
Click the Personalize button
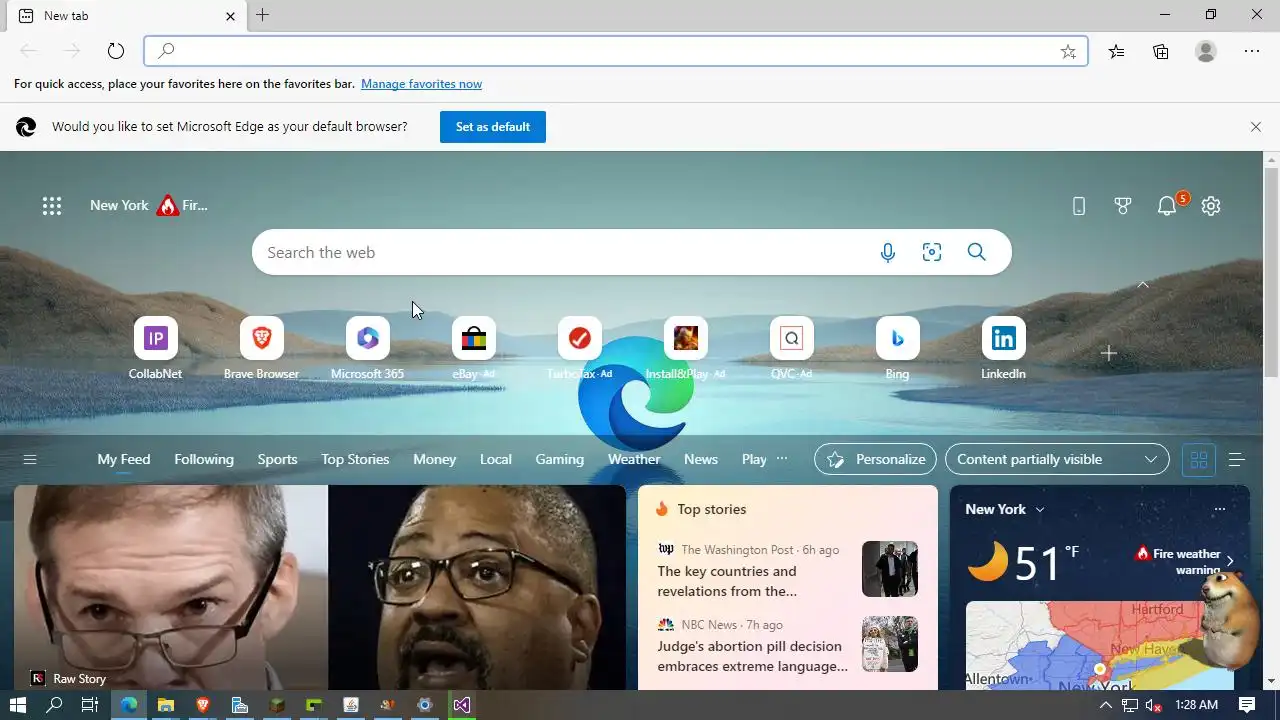point(875,459)
